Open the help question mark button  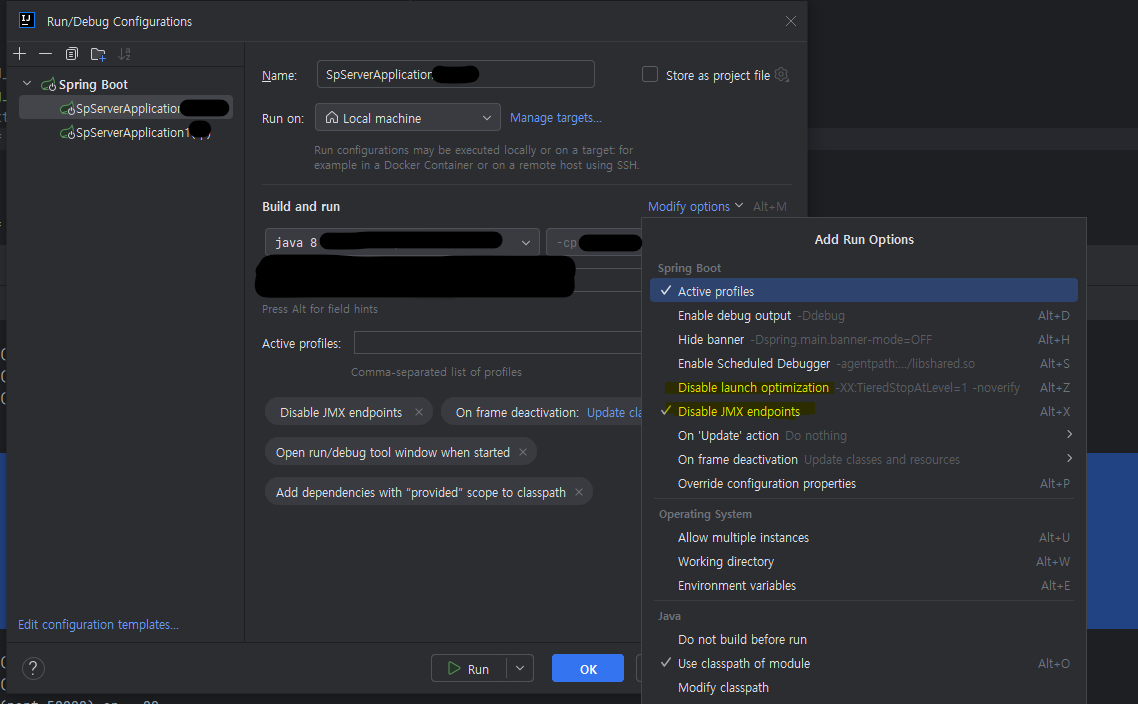point(33,668)
